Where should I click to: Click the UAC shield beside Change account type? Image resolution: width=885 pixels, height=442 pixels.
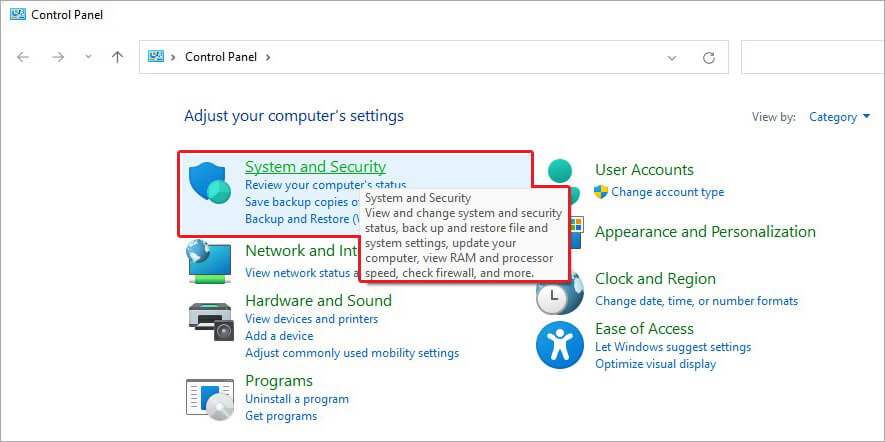point(601,192)
